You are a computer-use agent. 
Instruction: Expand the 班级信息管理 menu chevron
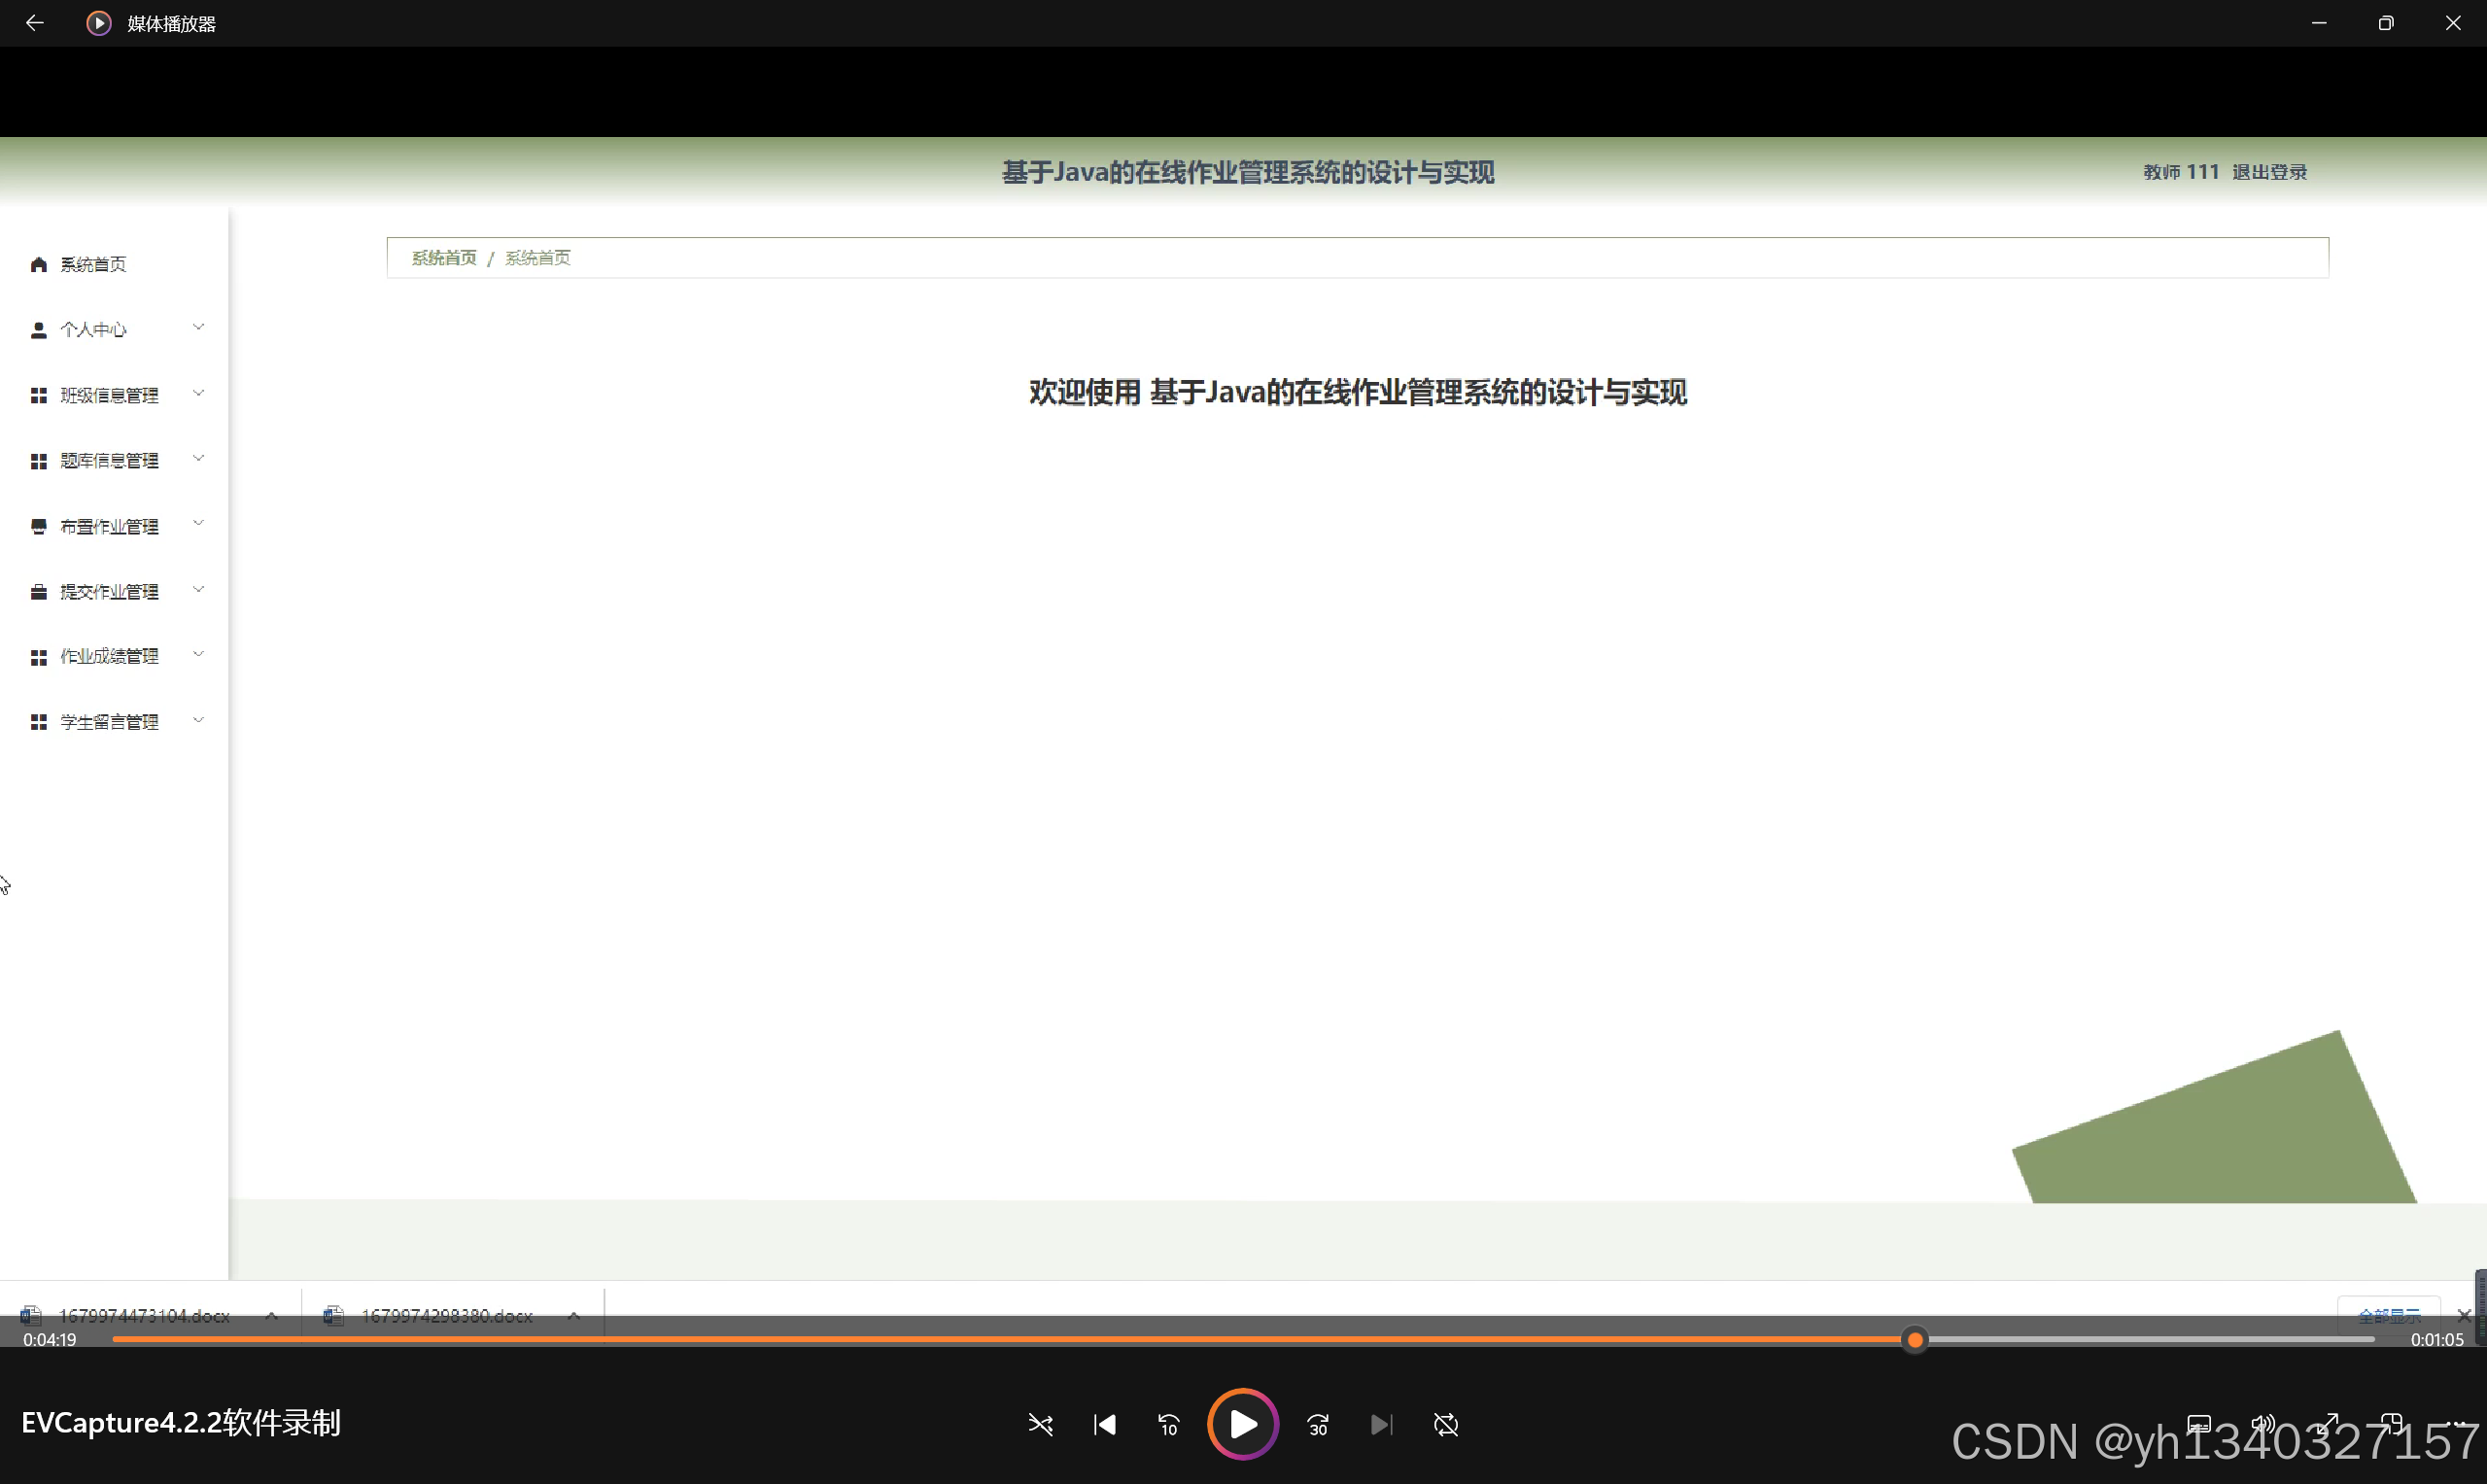[x=198, y=393]
